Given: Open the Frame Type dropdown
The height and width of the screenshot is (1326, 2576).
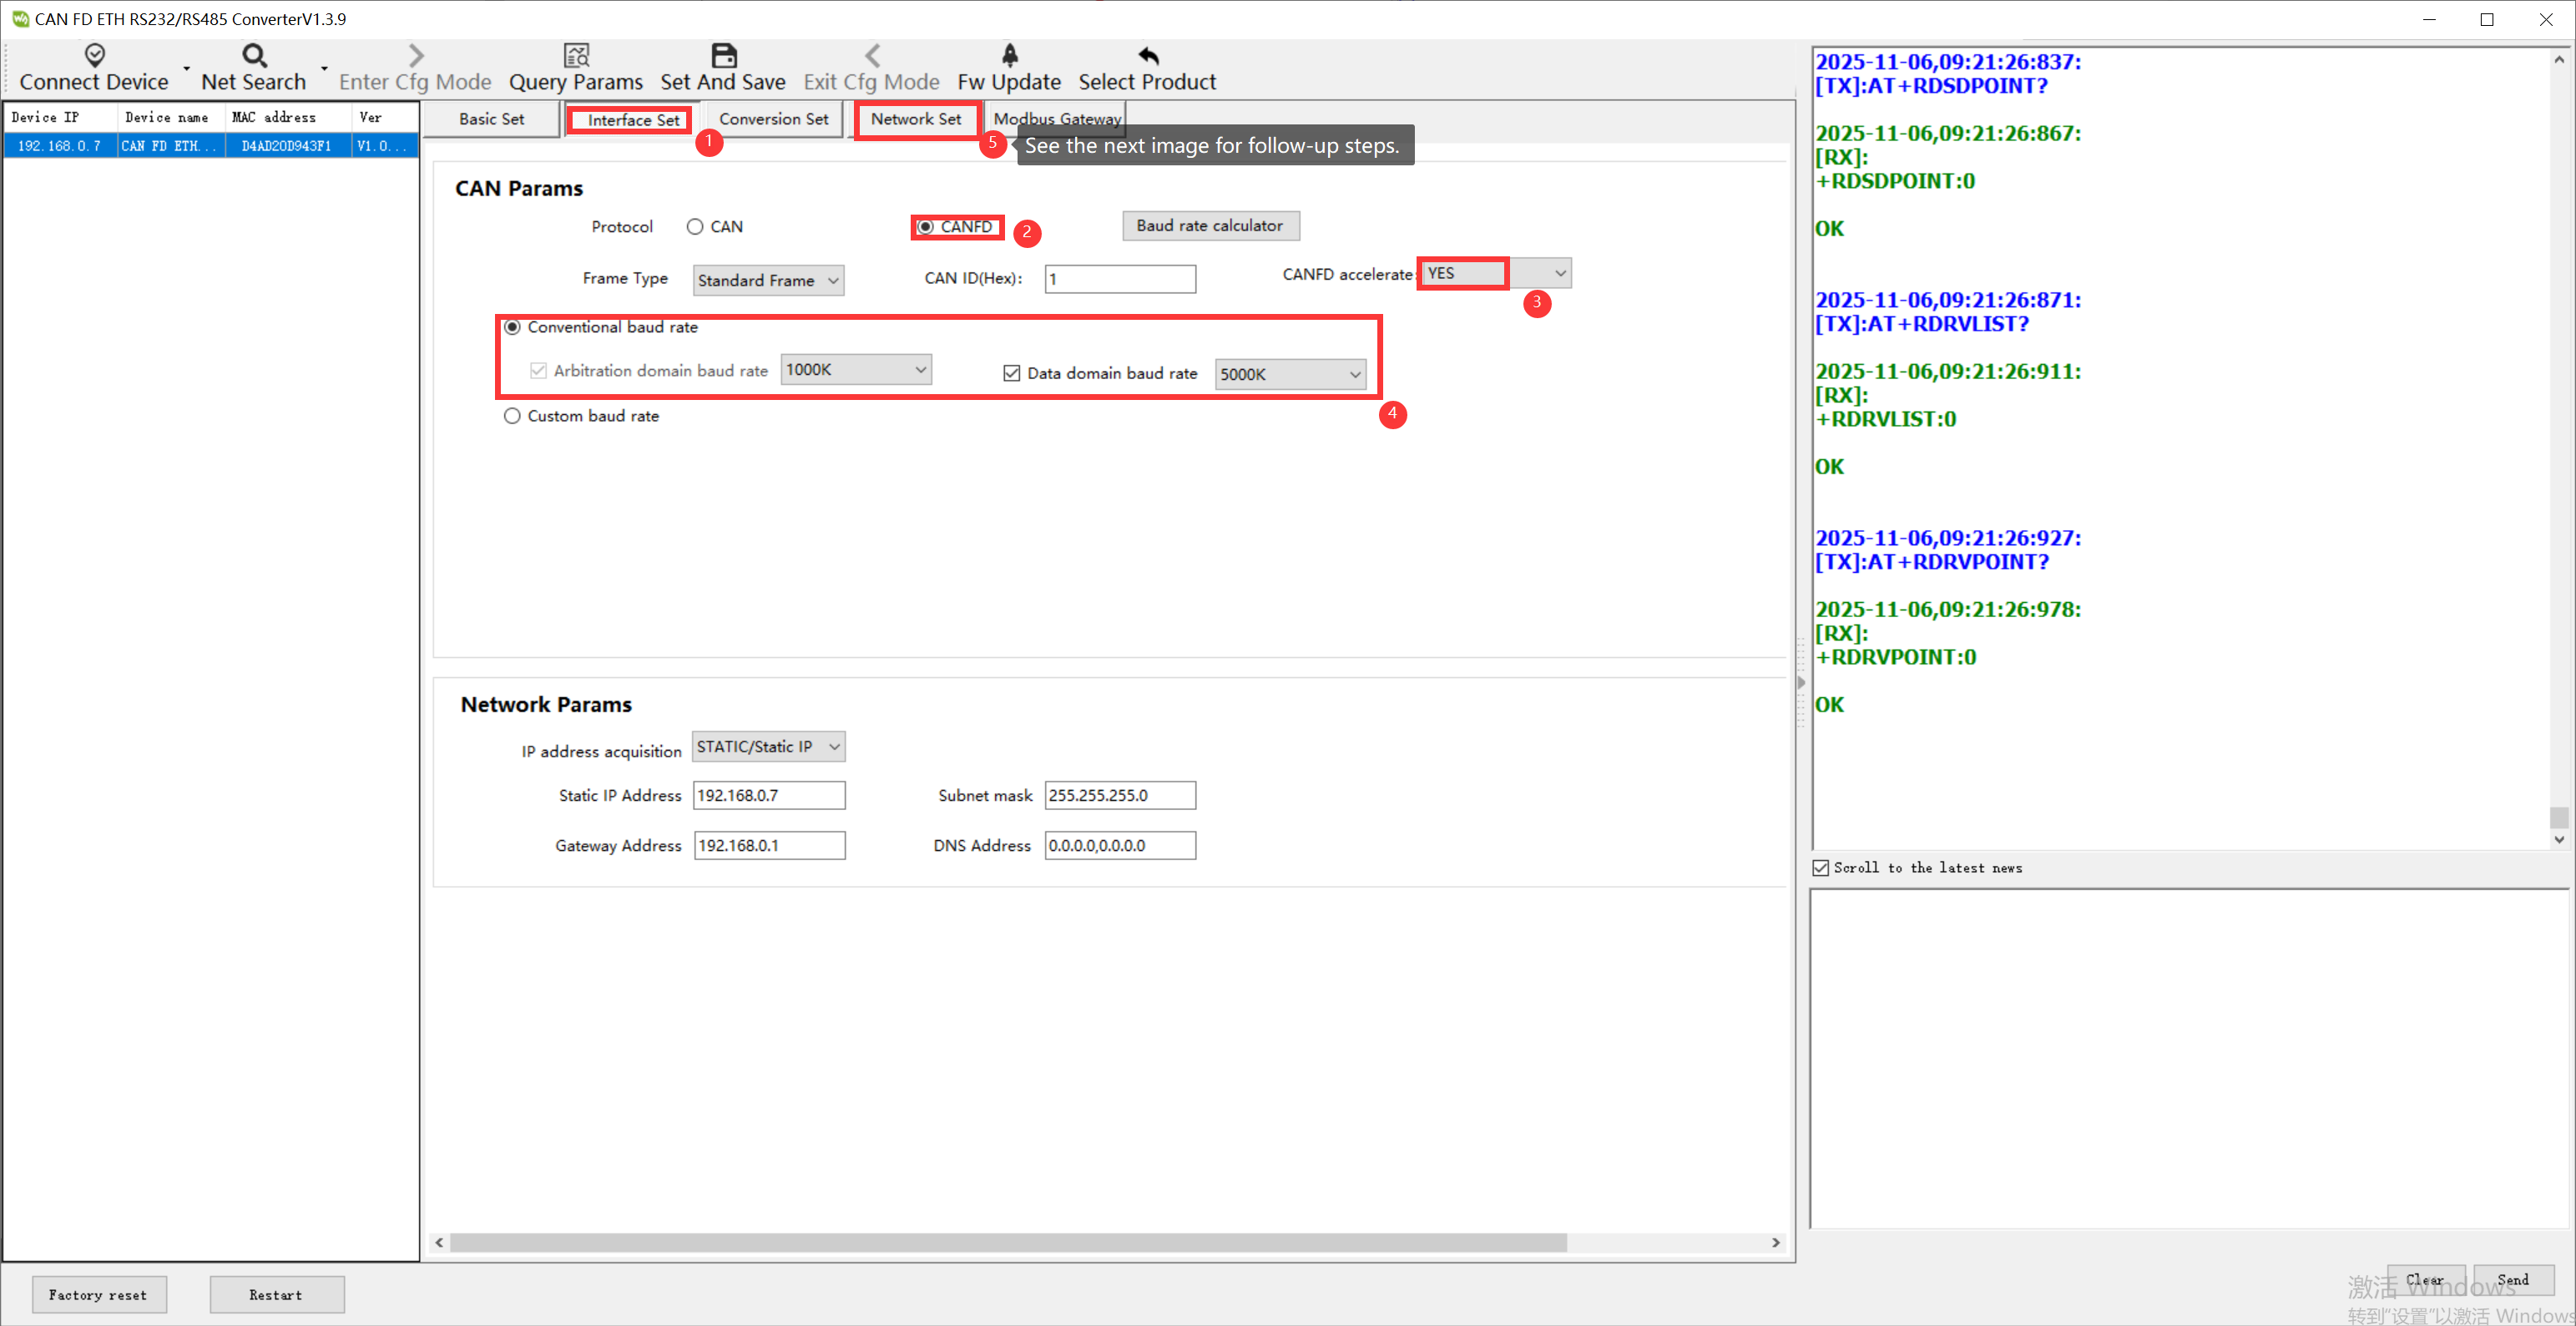Looking at the screenshot, I should tap(768, 280).
